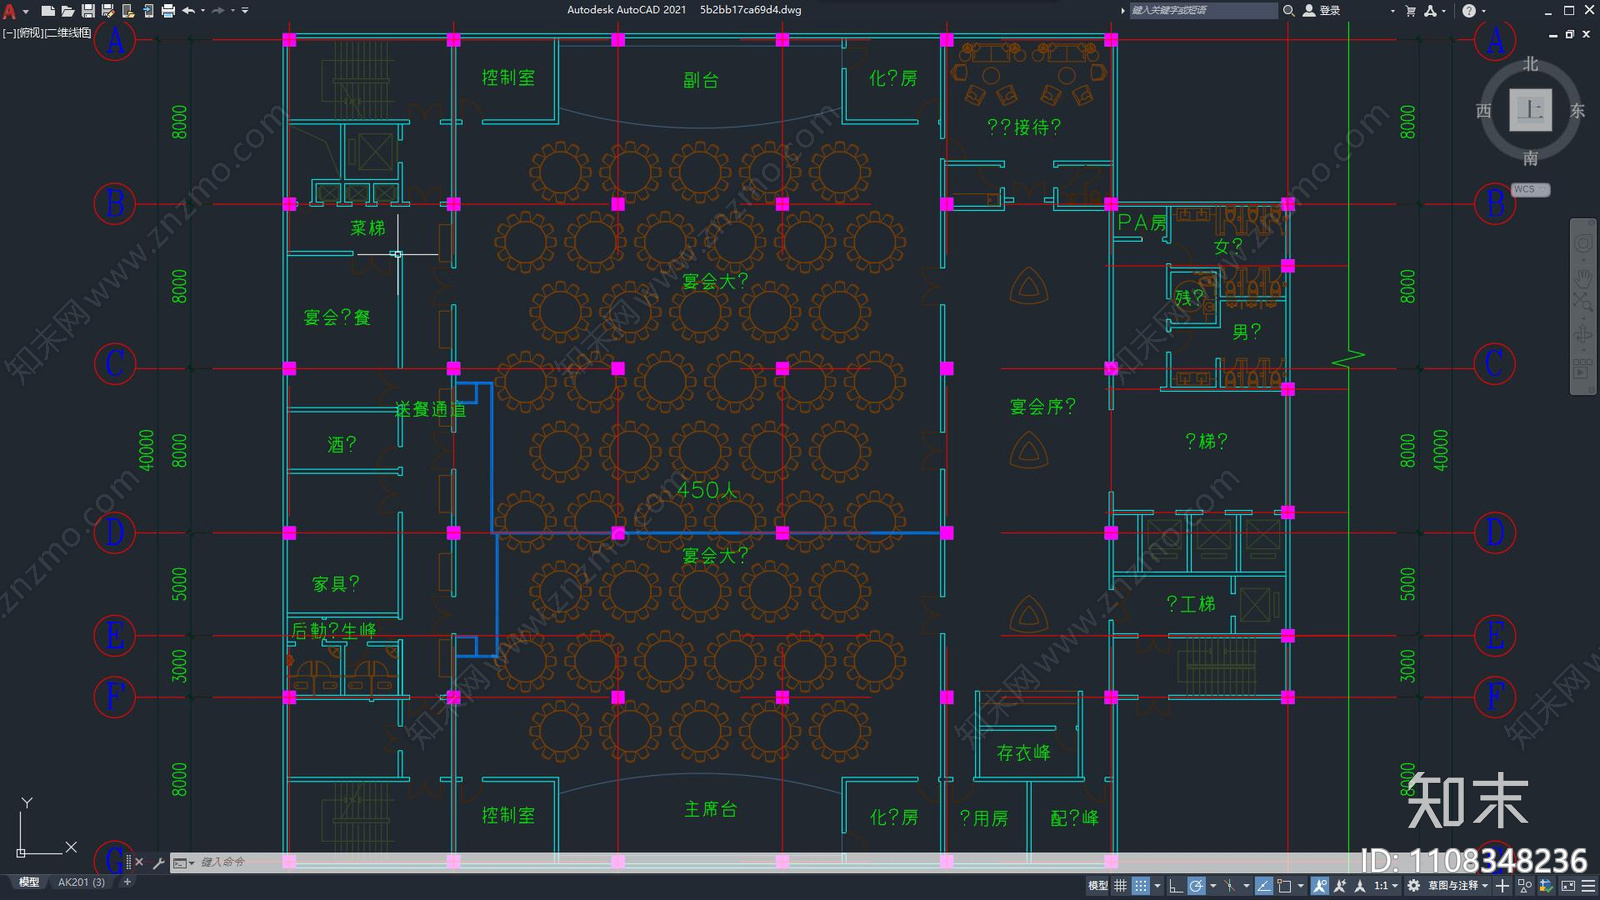This screenshot has width=1600, height=900.
Task: Plot the drawing with printer icon
Action: [x=168, y=11]
